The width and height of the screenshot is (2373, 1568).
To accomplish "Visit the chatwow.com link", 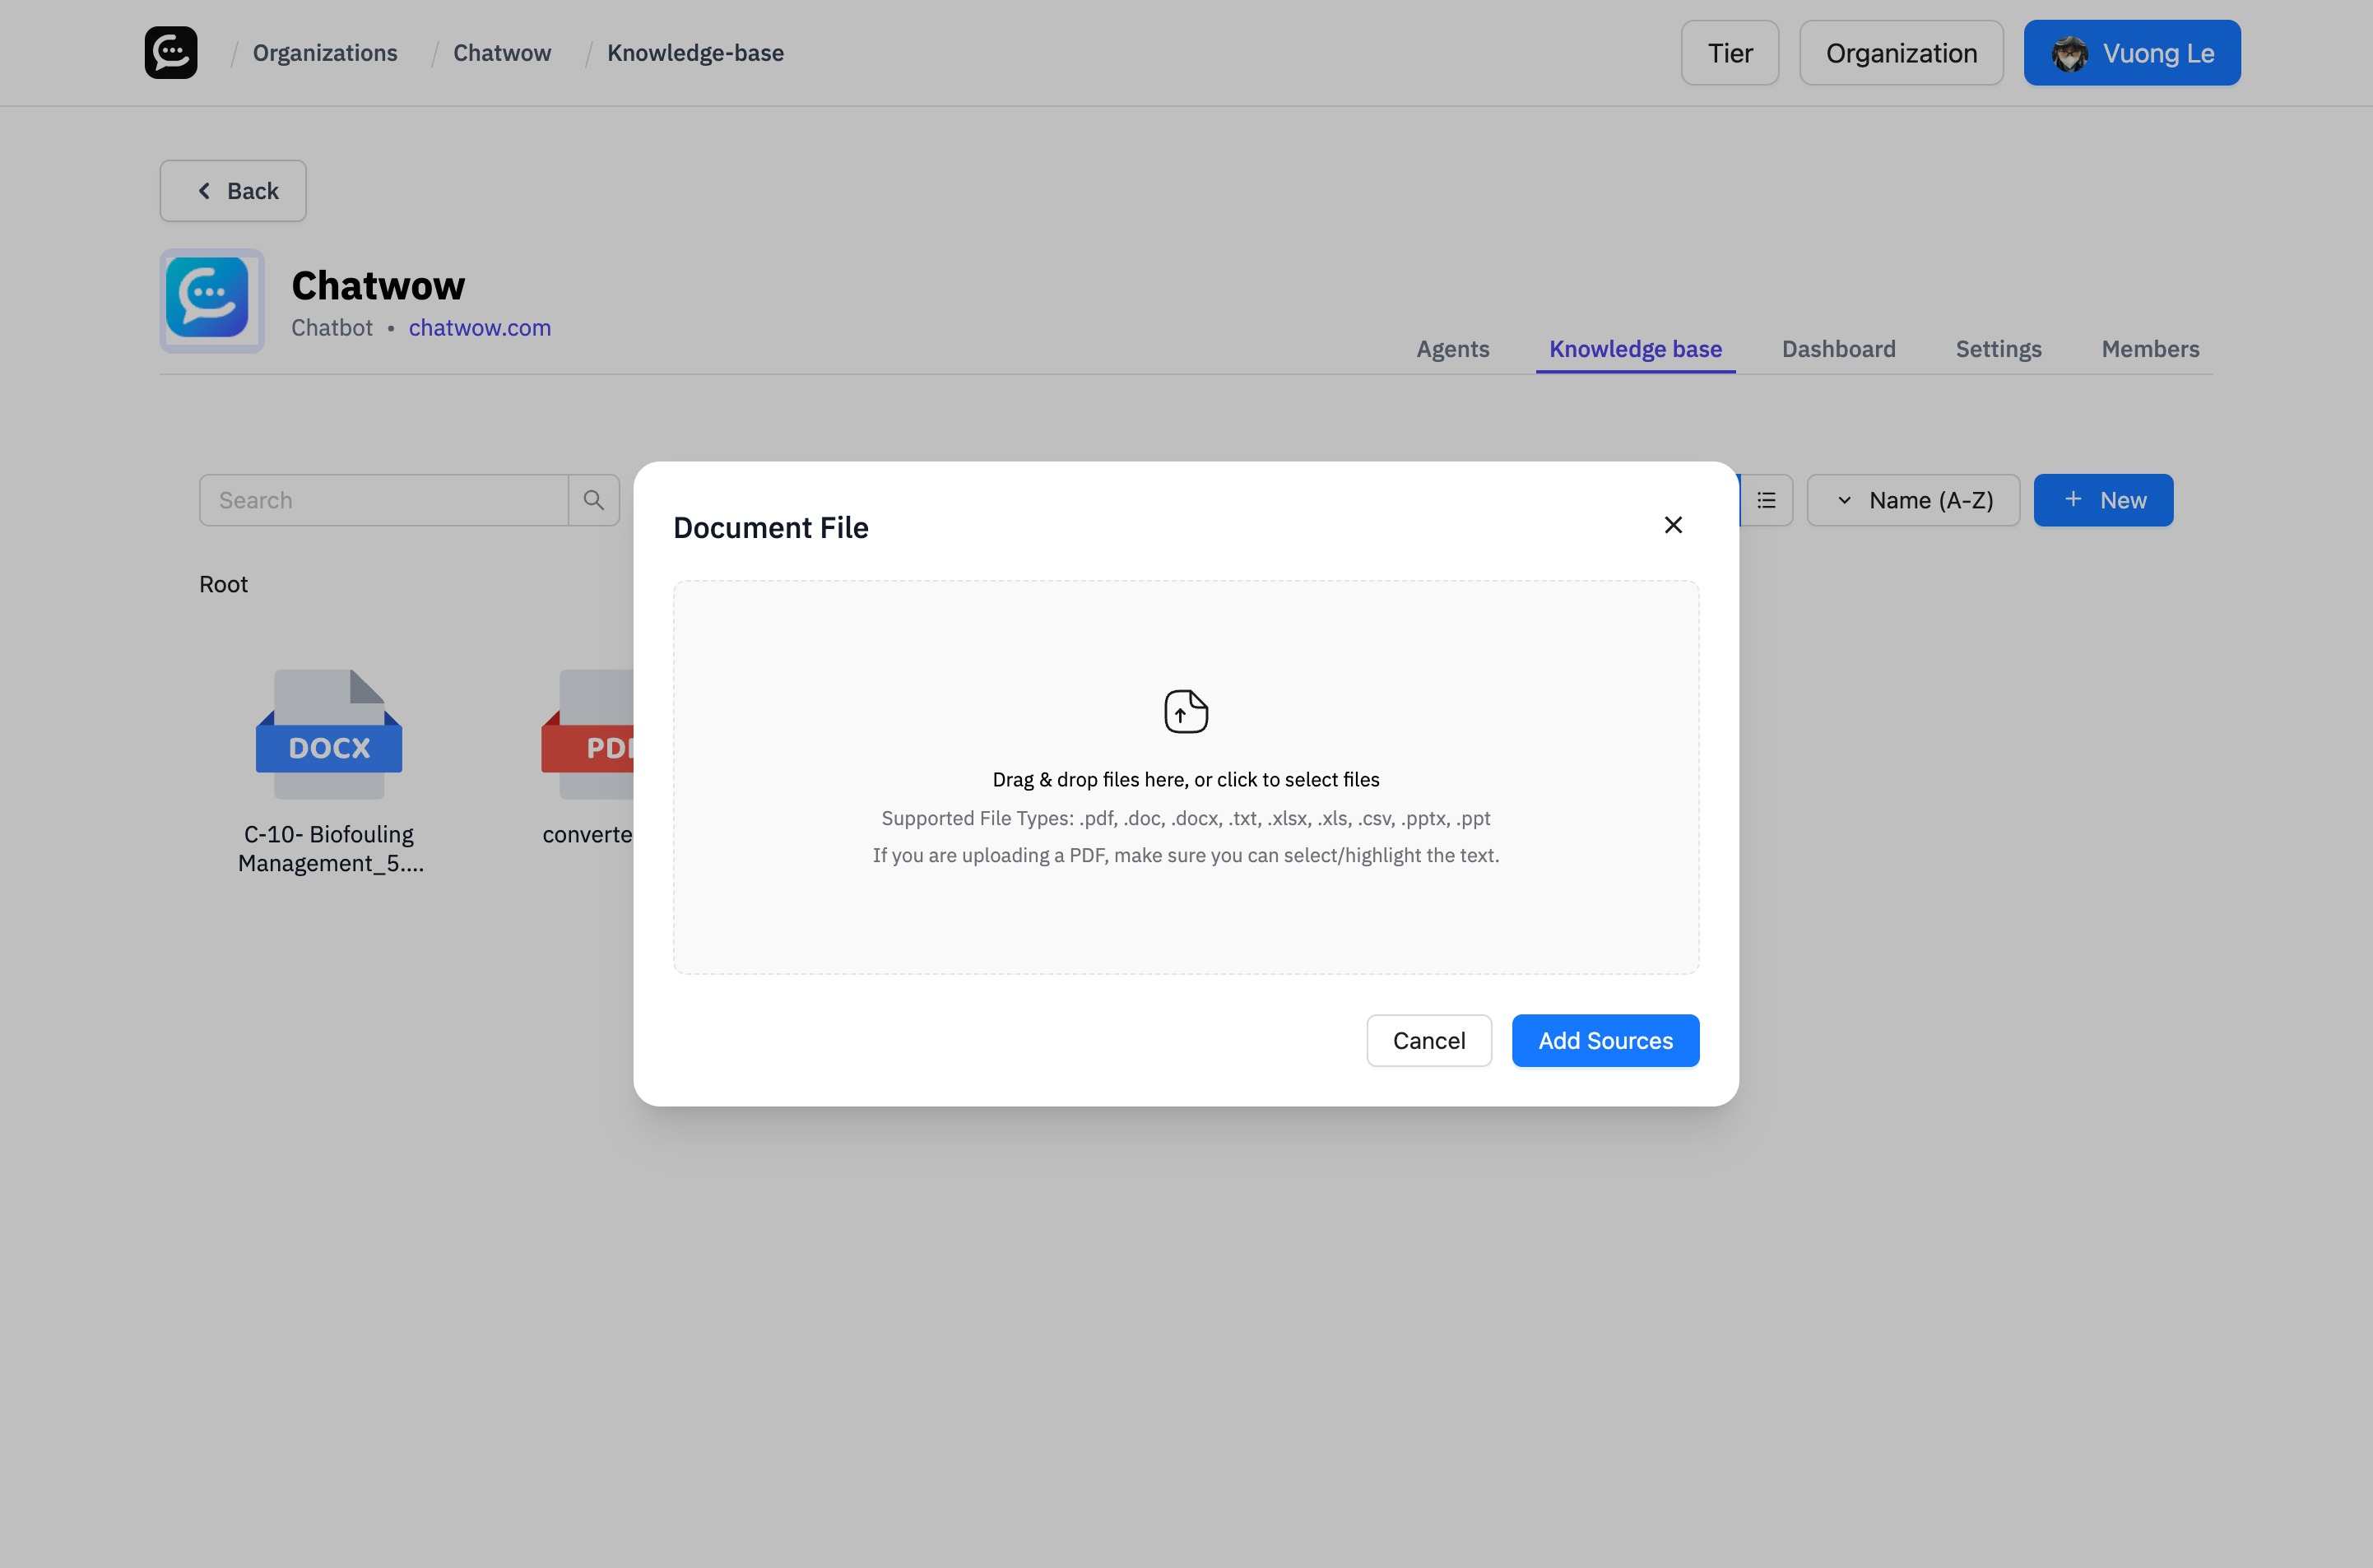I will tap(479, 327).
